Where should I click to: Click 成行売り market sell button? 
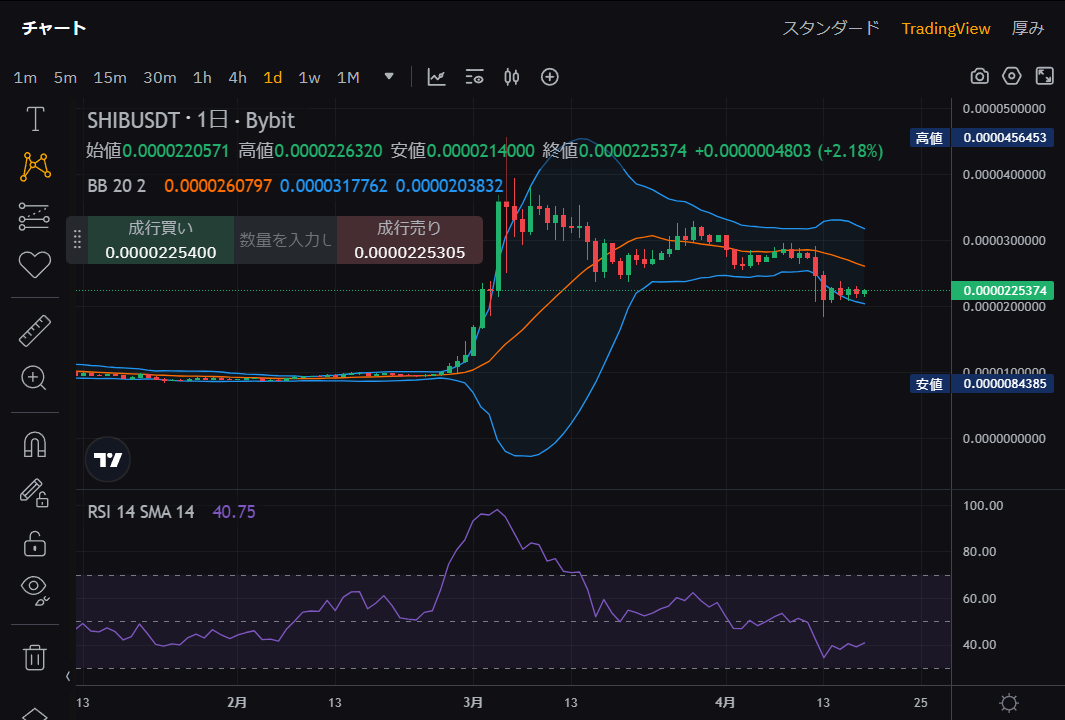point(410,240)
